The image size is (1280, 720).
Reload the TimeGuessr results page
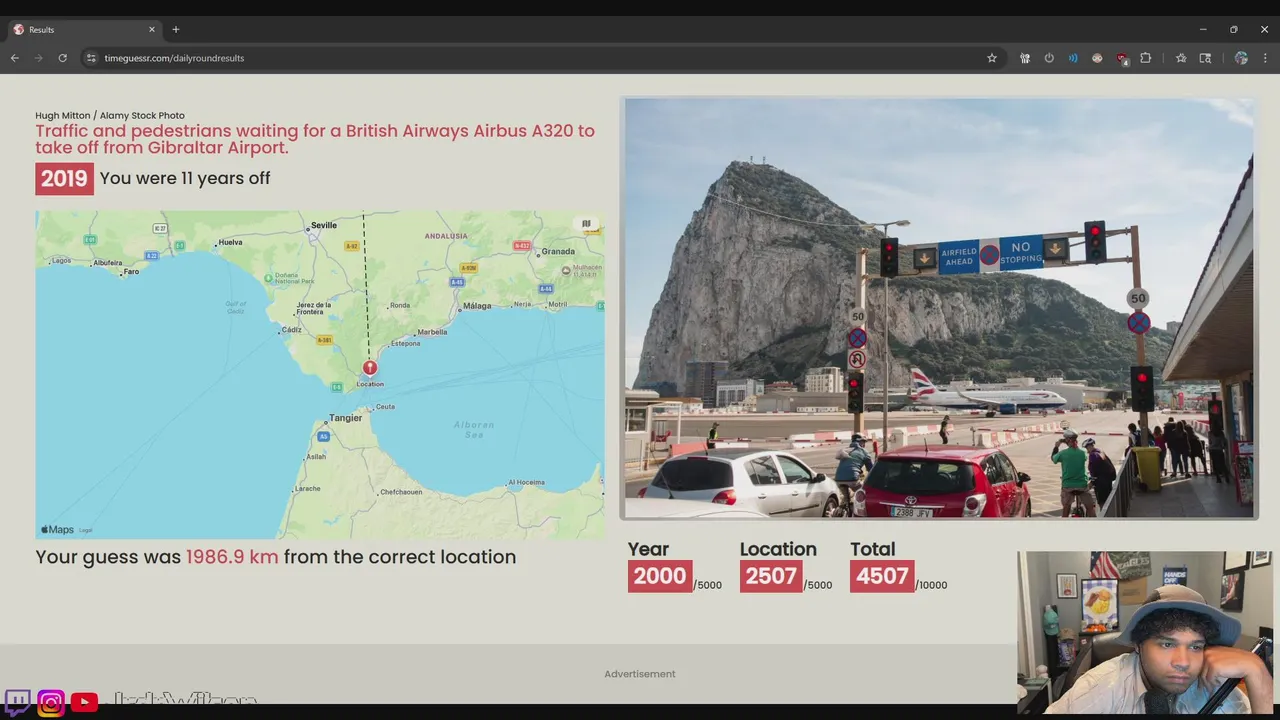(62, 58)
